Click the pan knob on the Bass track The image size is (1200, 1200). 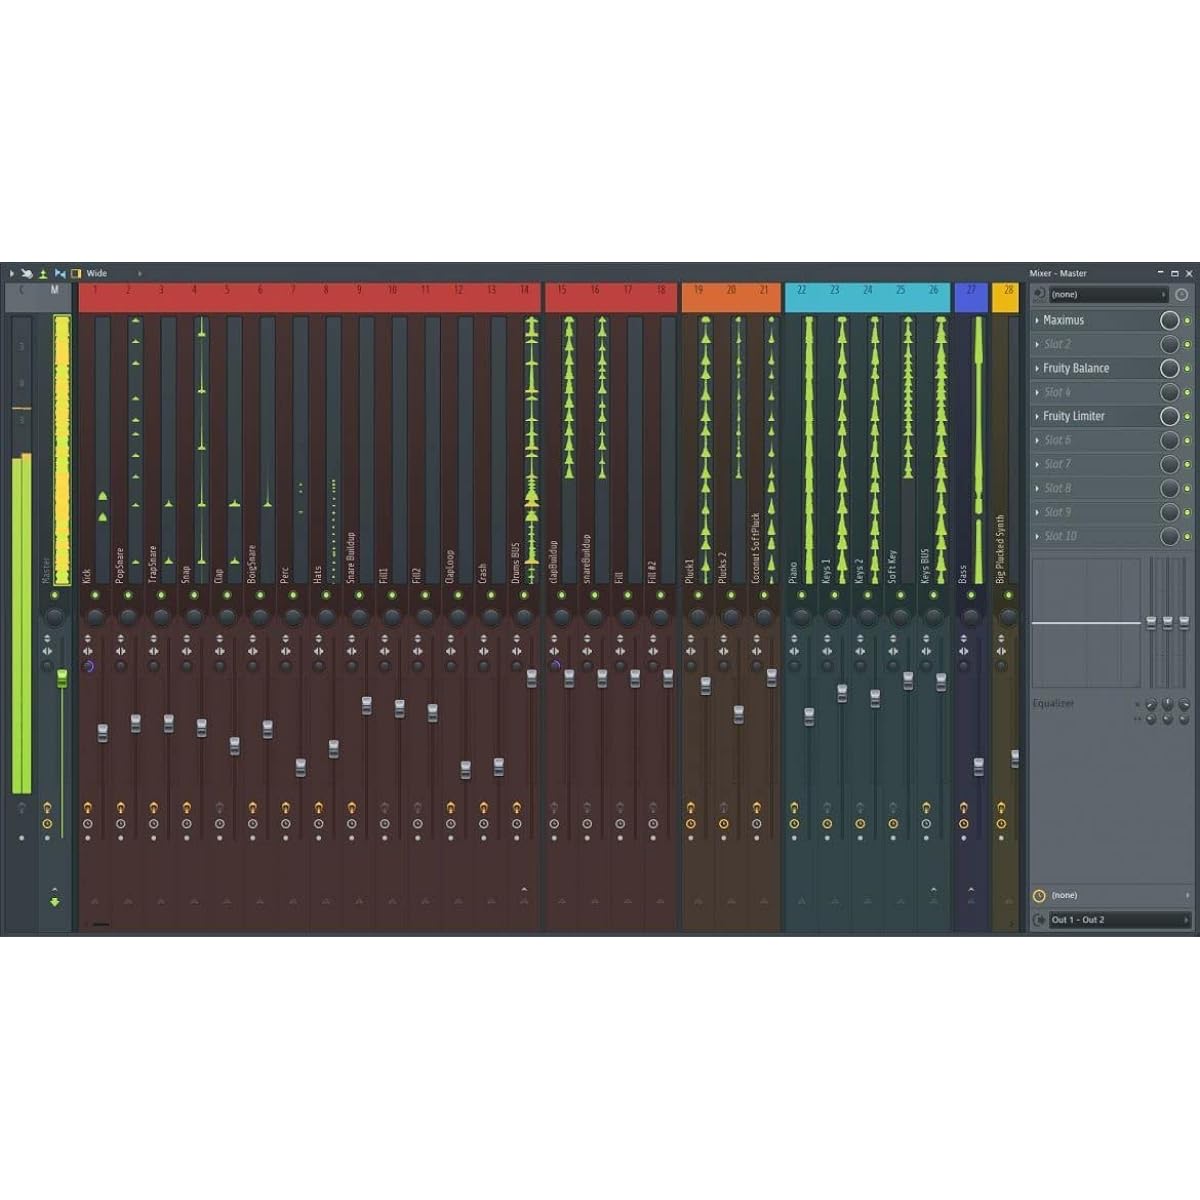(x=970, y=615)
